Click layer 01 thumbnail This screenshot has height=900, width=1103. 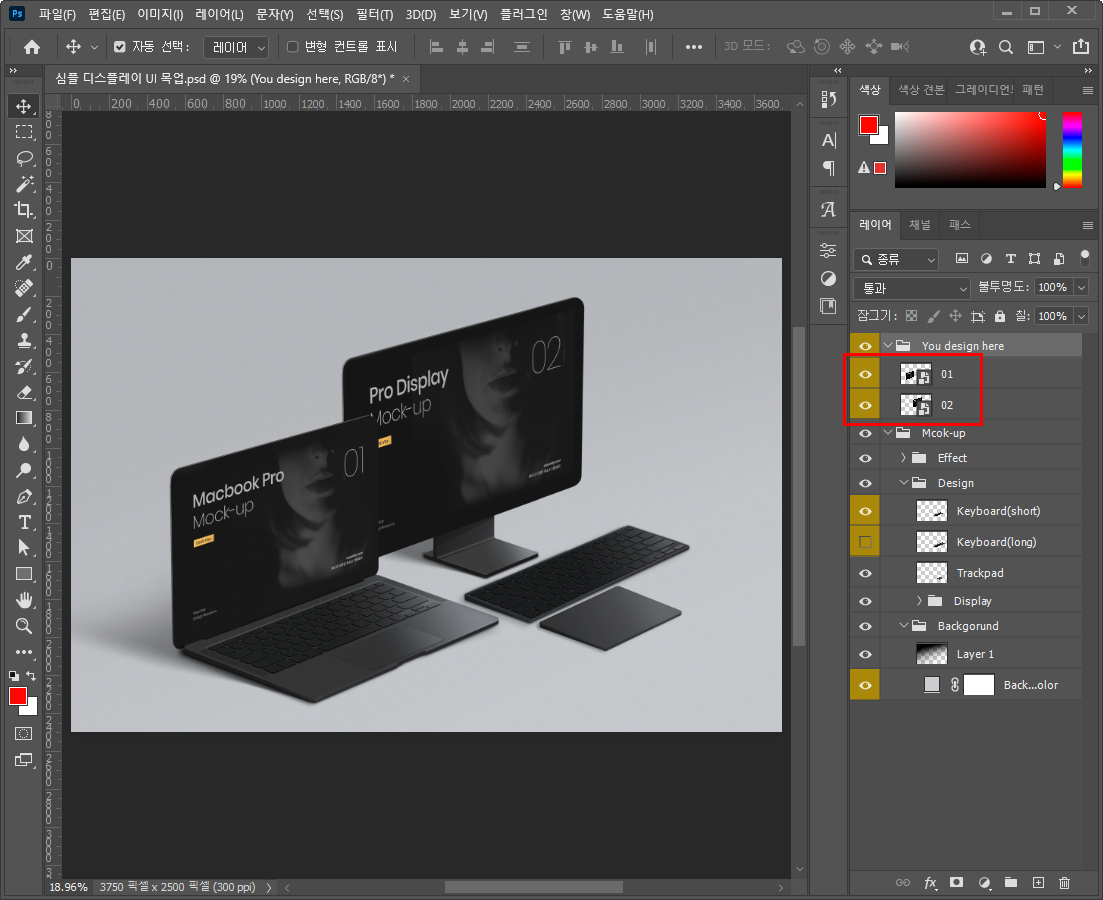[x=916, y=374]
